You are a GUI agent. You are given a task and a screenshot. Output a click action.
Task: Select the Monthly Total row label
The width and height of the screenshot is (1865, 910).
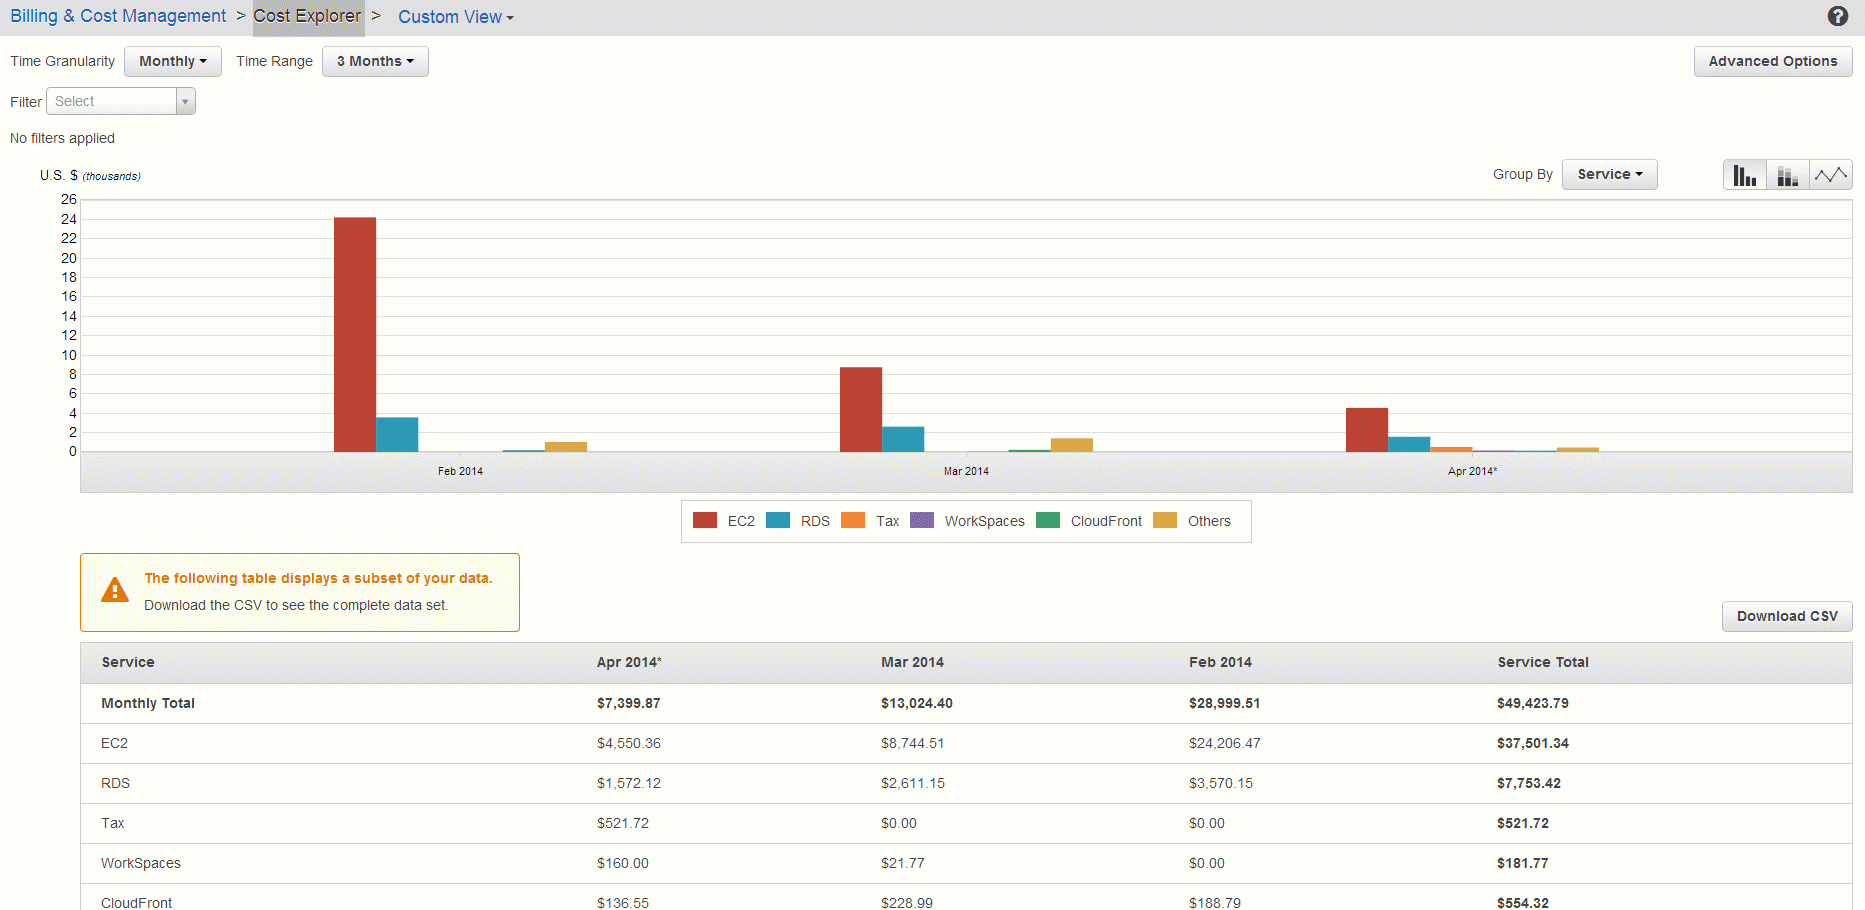pyautogui.click(x=148, y=703)
